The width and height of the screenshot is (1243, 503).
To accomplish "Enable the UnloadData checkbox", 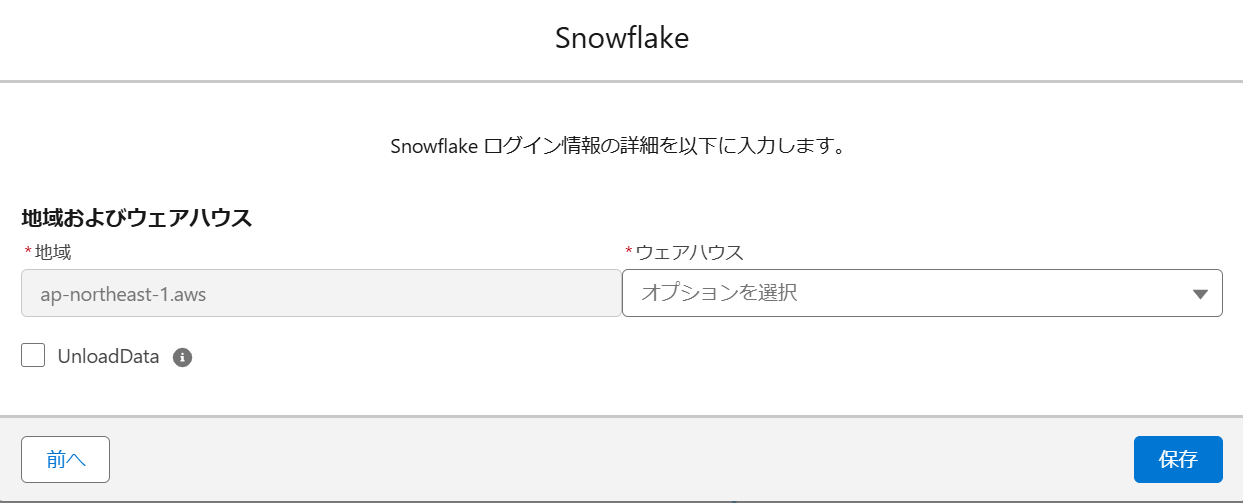I will click(x=34, y=356).
